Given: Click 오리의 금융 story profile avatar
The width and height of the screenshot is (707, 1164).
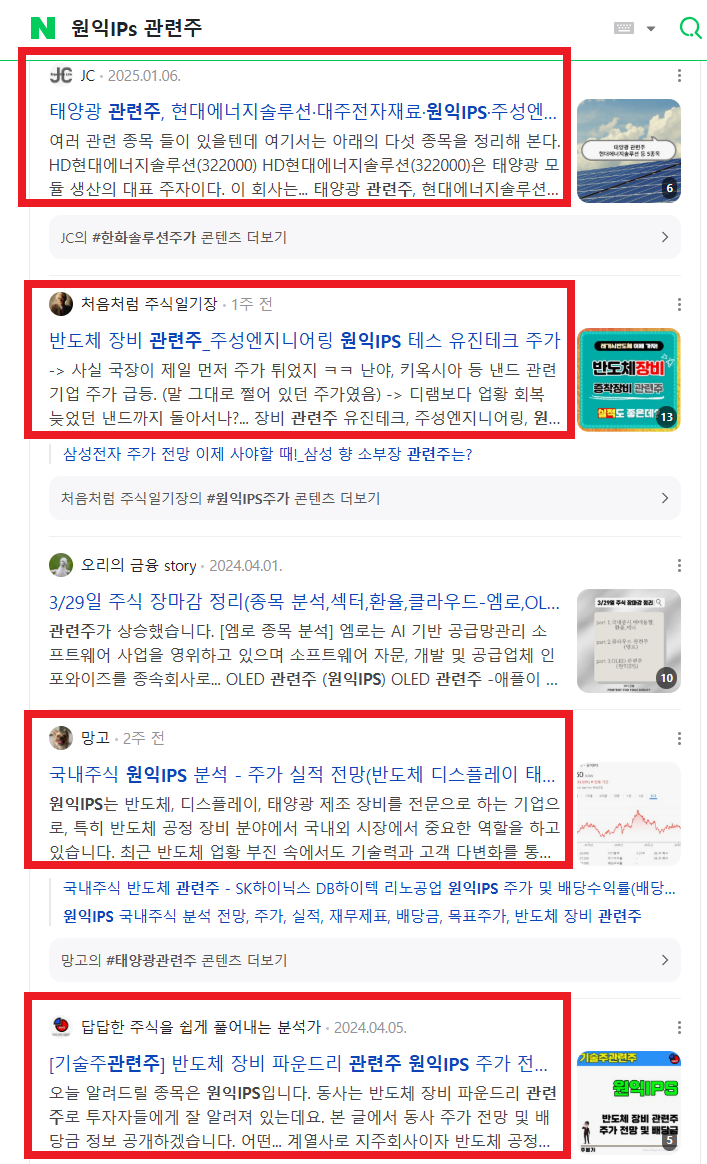Looking at the screenshot, I should click(x=61, y=566).
